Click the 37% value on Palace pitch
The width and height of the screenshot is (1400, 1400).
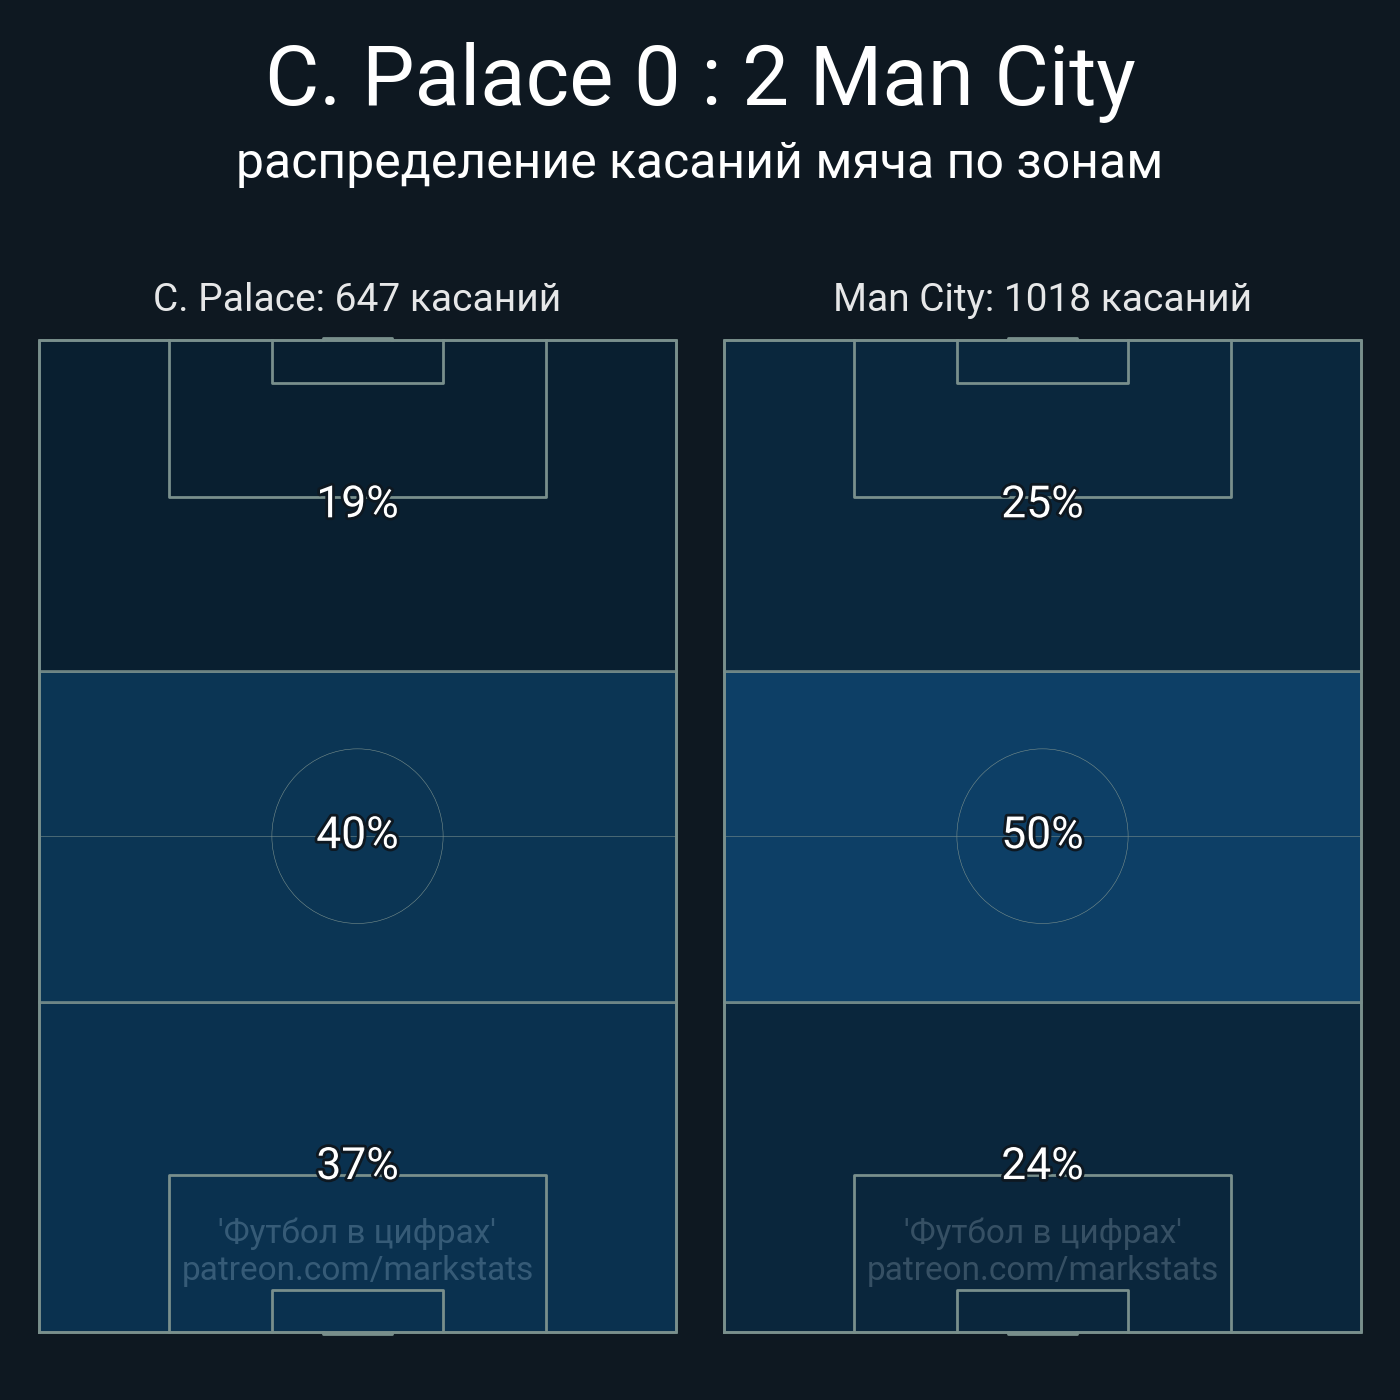coord(357,1164)
